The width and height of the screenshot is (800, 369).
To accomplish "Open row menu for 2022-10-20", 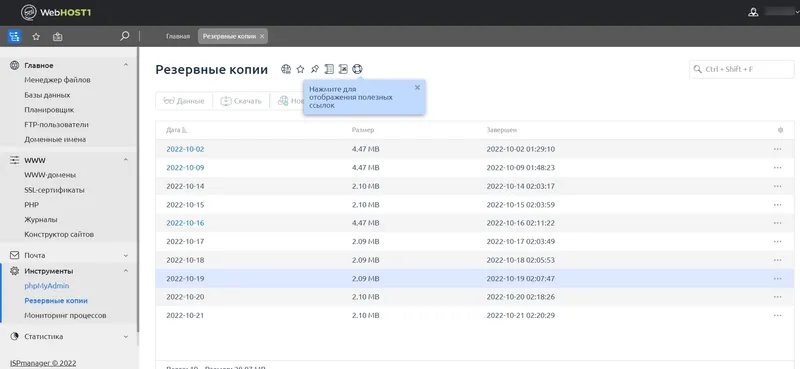I will click(x=777, y=297).
